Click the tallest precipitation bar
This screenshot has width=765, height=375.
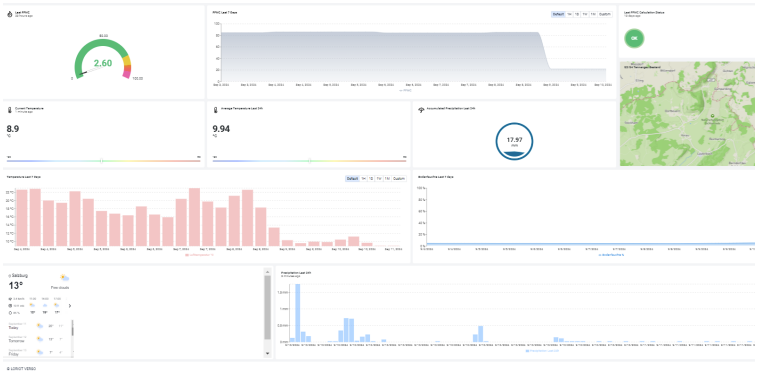click(298, 313)
